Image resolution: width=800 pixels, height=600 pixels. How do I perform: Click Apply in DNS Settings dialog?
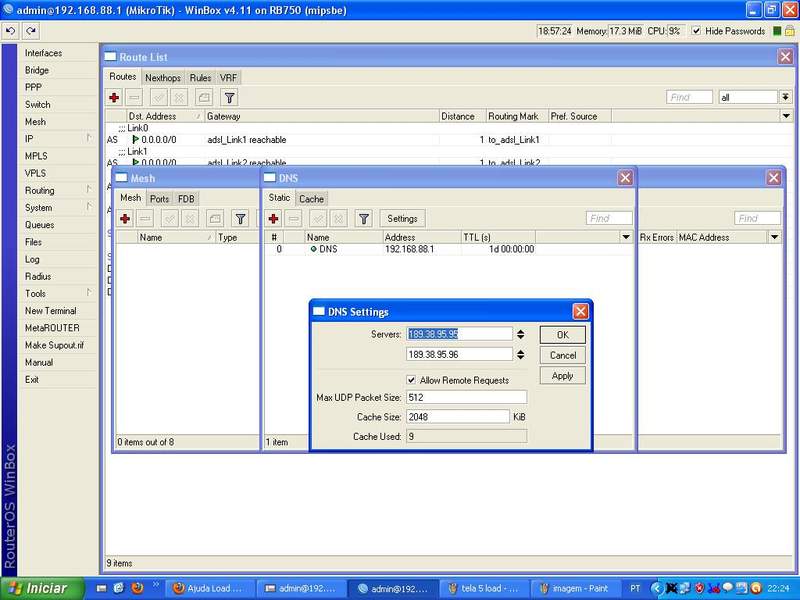(562, 376)
